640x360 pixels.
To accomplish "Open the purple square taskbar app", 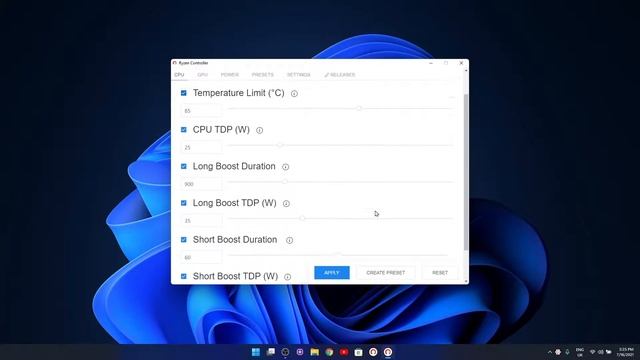I will tap(300, 352).
